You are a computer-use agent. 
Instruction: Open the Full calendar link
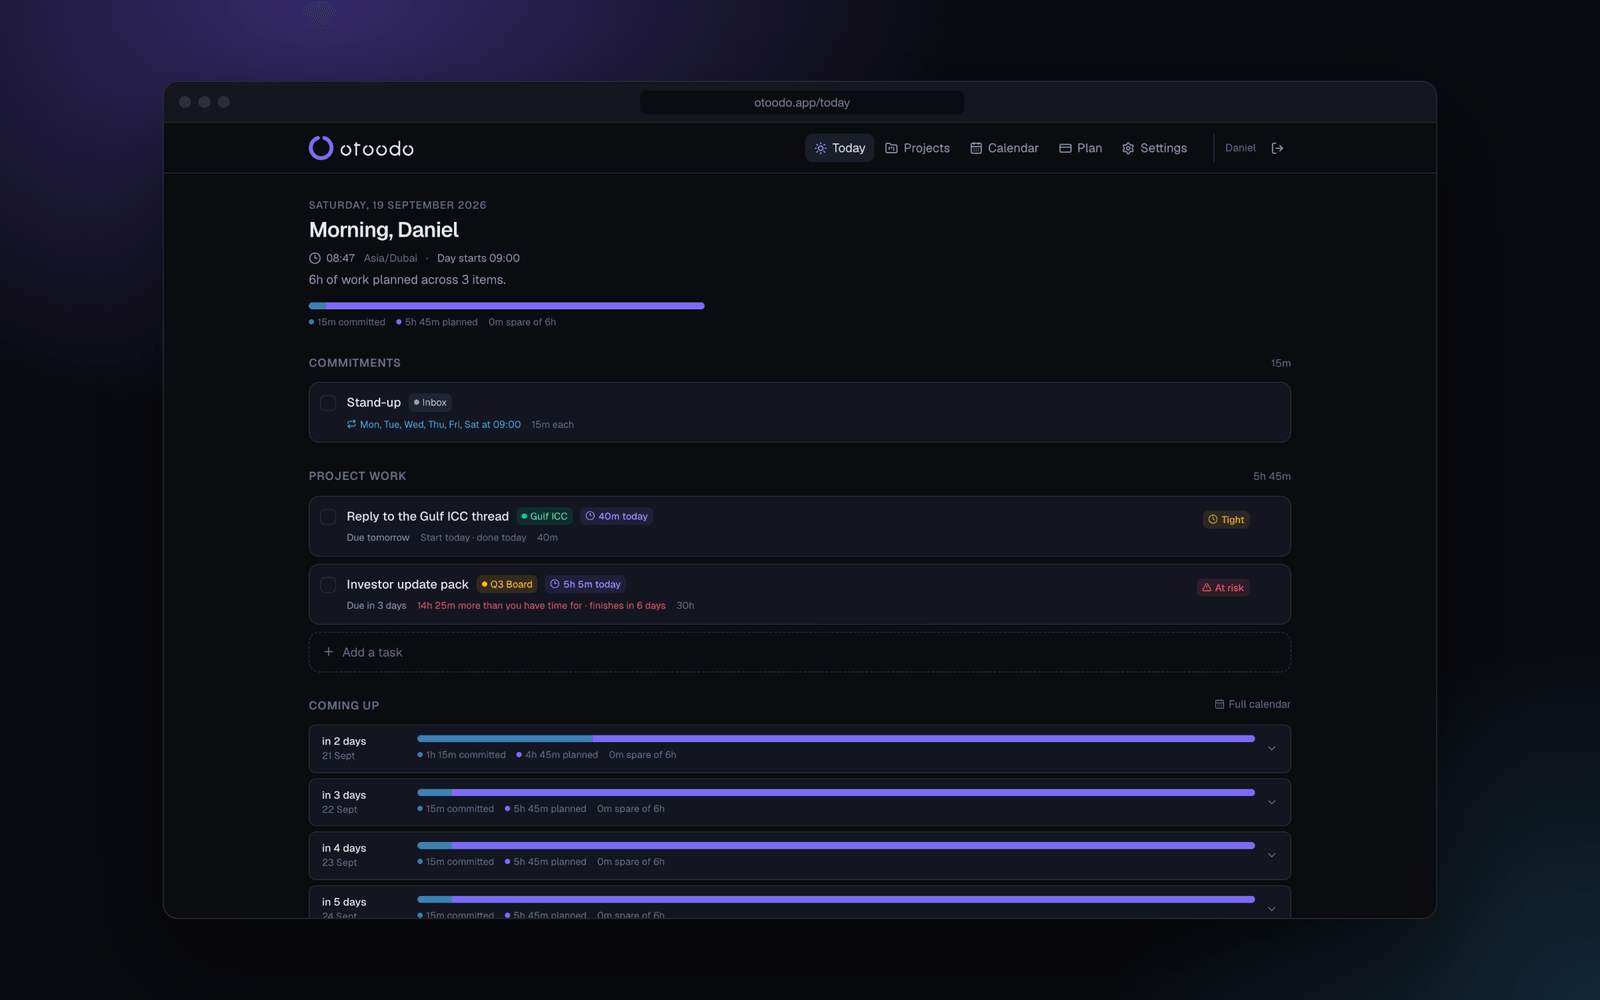[x=1253, y=704]
